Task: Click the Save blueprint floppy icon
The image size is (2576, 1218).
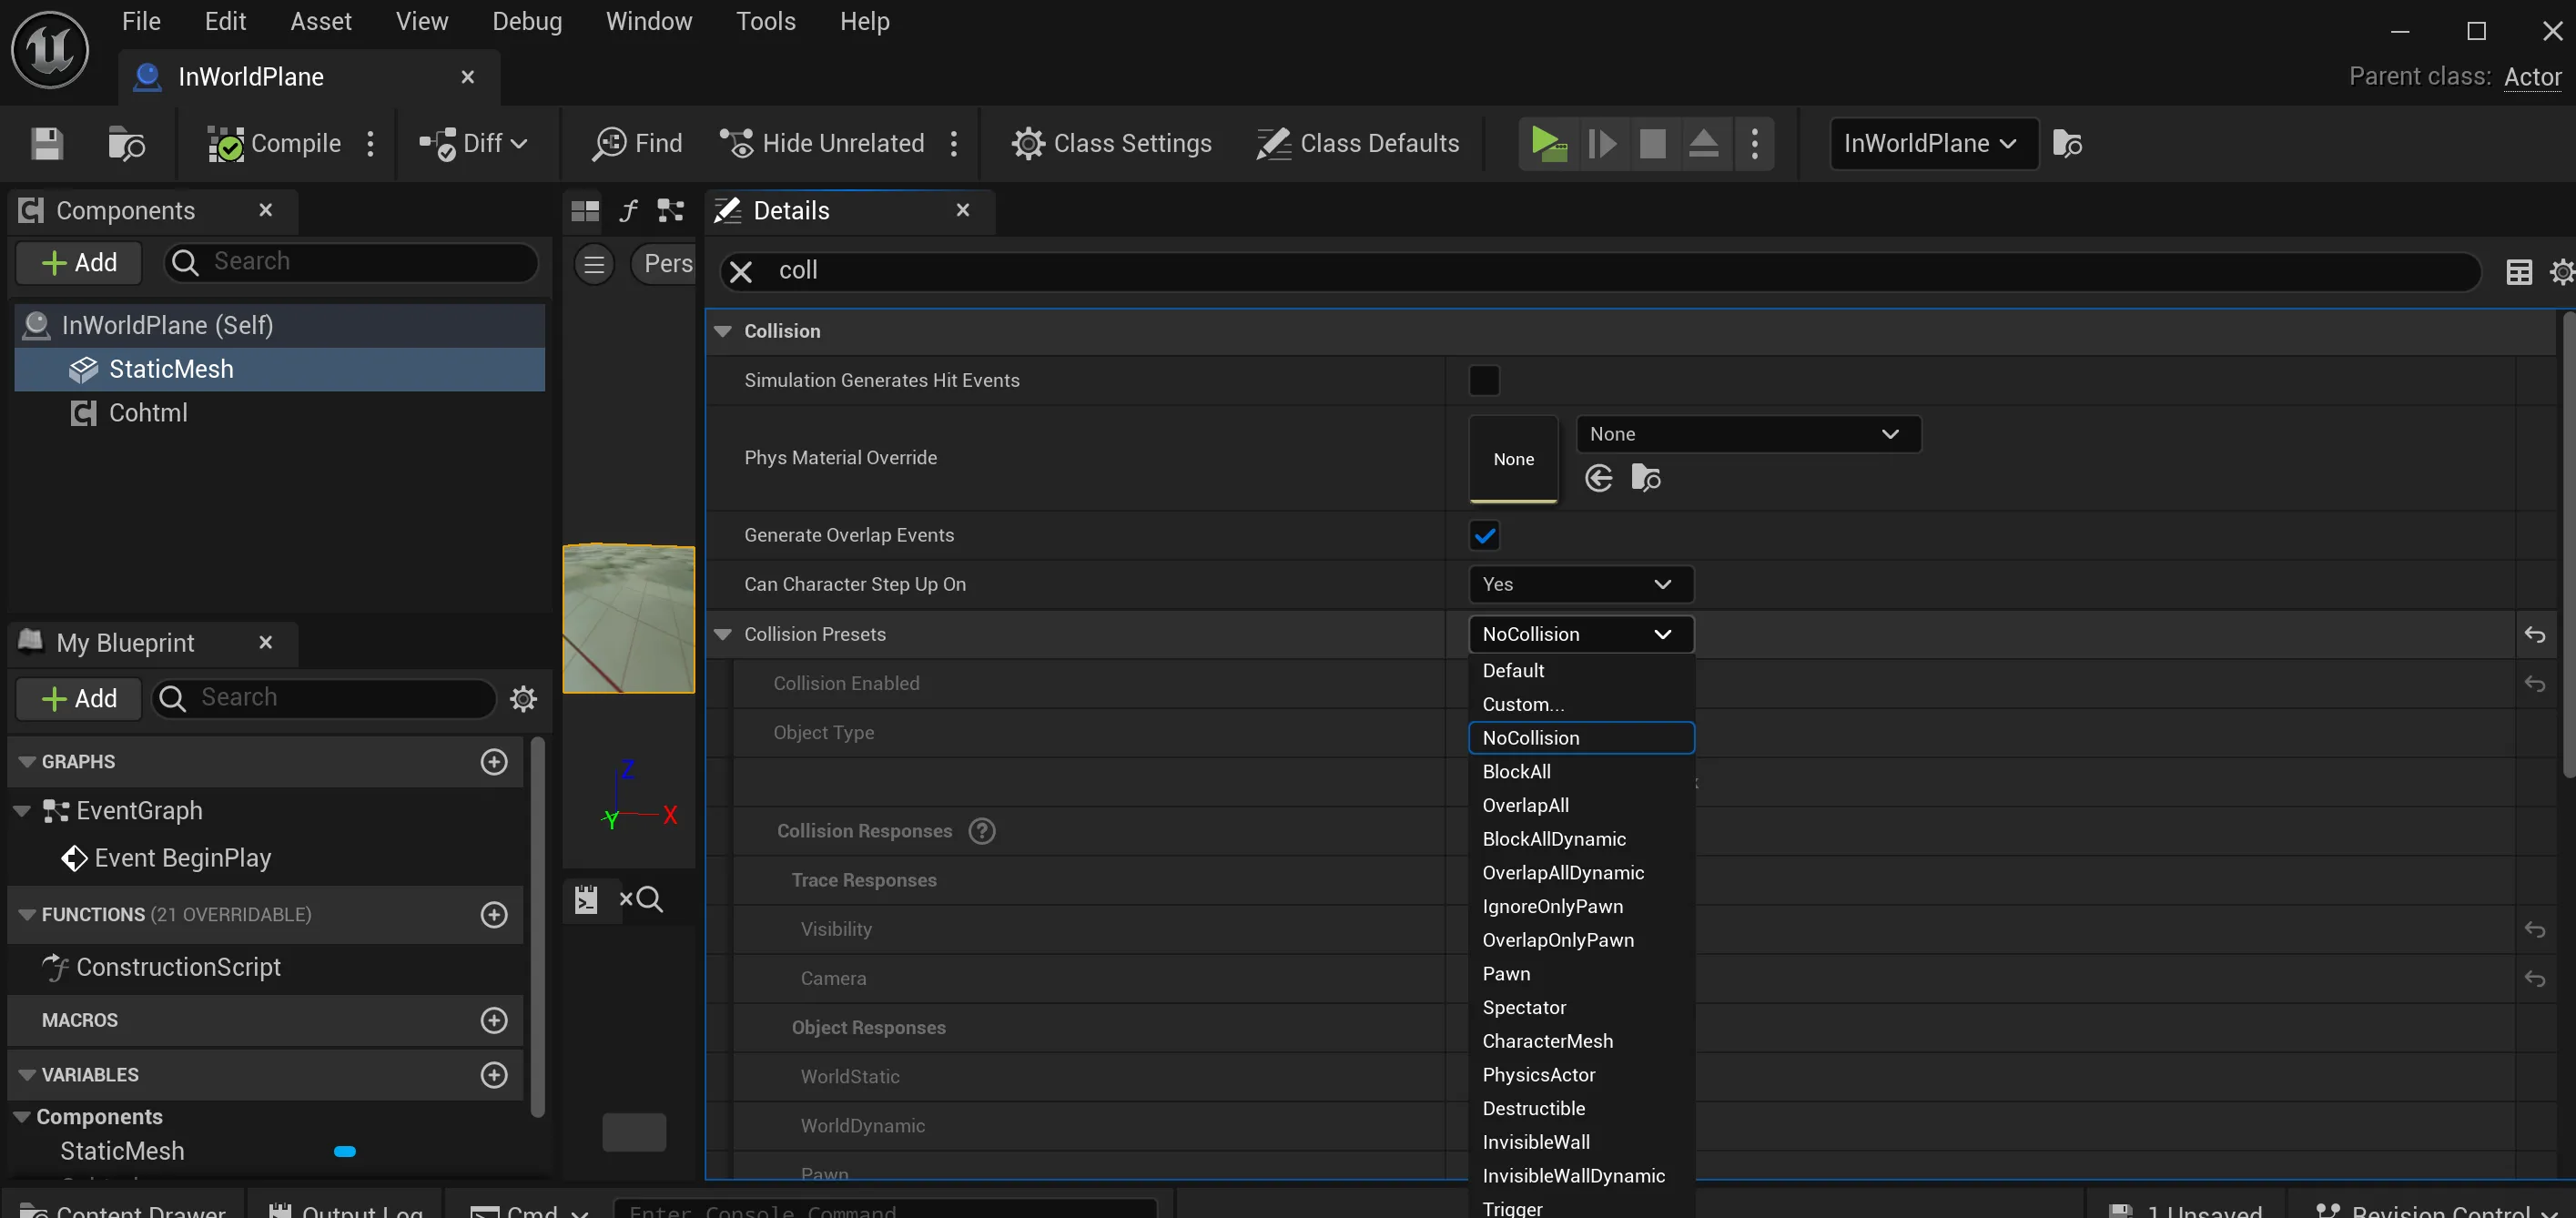Action: pyautogui.click(x=46, y=144)
